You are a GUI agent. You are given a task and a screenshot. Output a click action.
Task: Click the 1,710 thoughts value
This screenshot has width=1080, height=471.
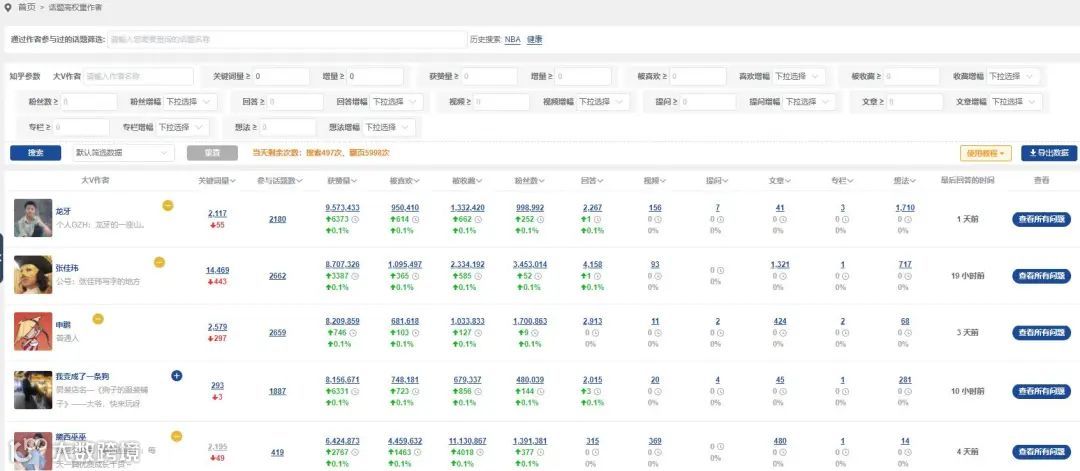point(904,207)
